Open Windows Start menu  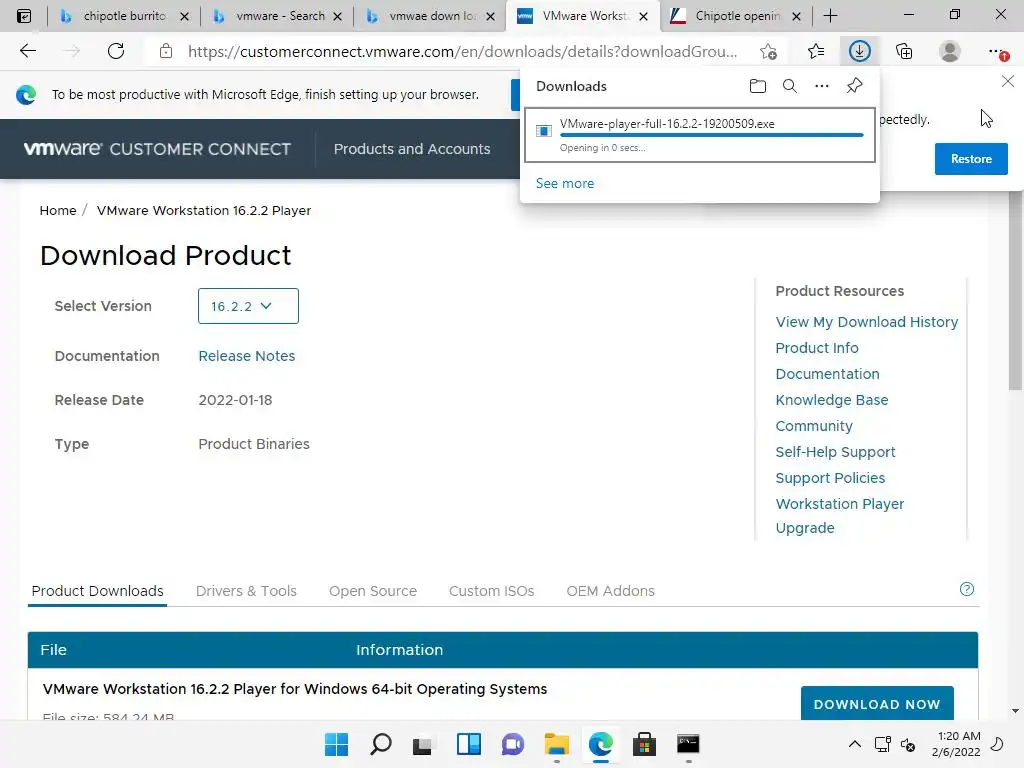tap(336, 744)
